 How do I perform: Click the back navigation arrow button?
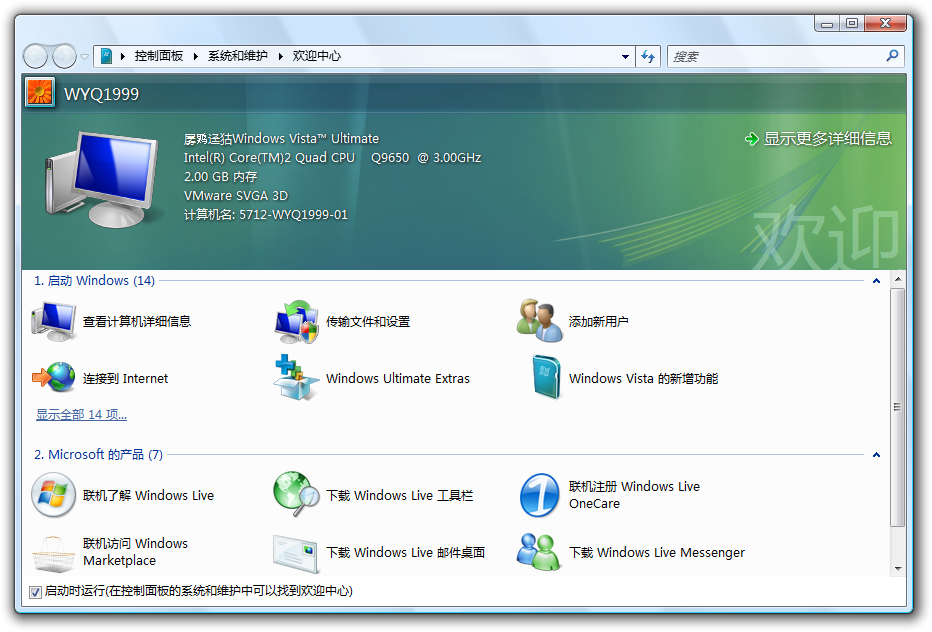(x=36, y=56)
